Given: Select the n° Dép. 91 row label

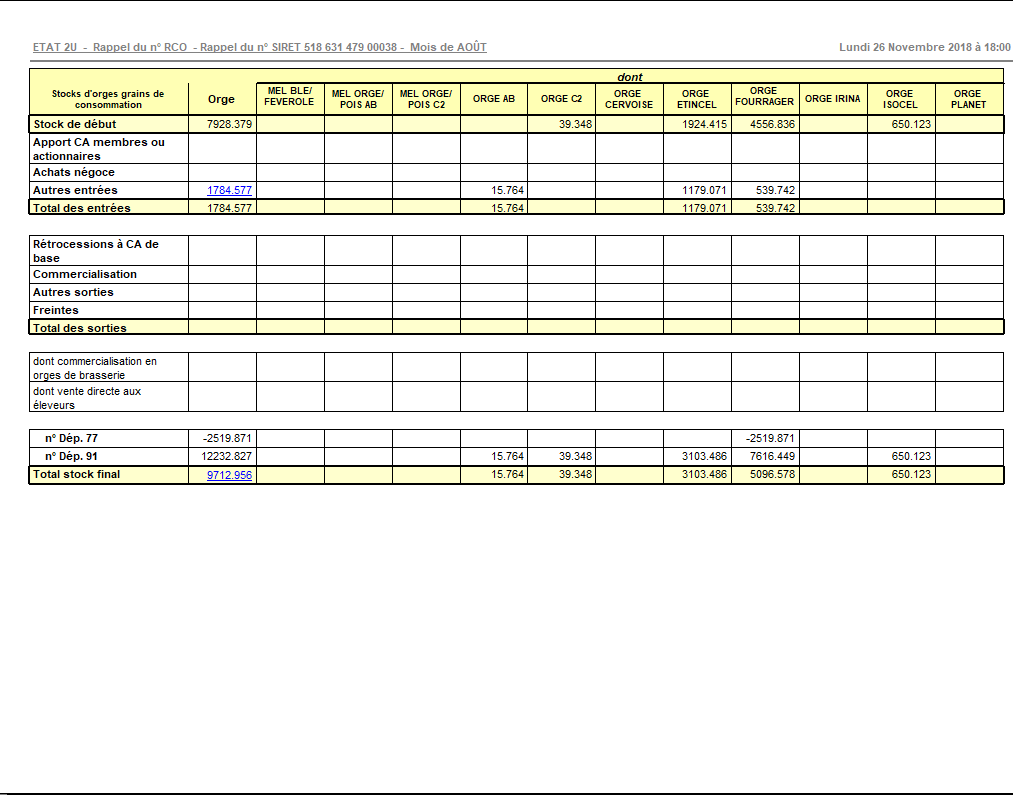Looking at the screenshot, I should click(71, 456).
